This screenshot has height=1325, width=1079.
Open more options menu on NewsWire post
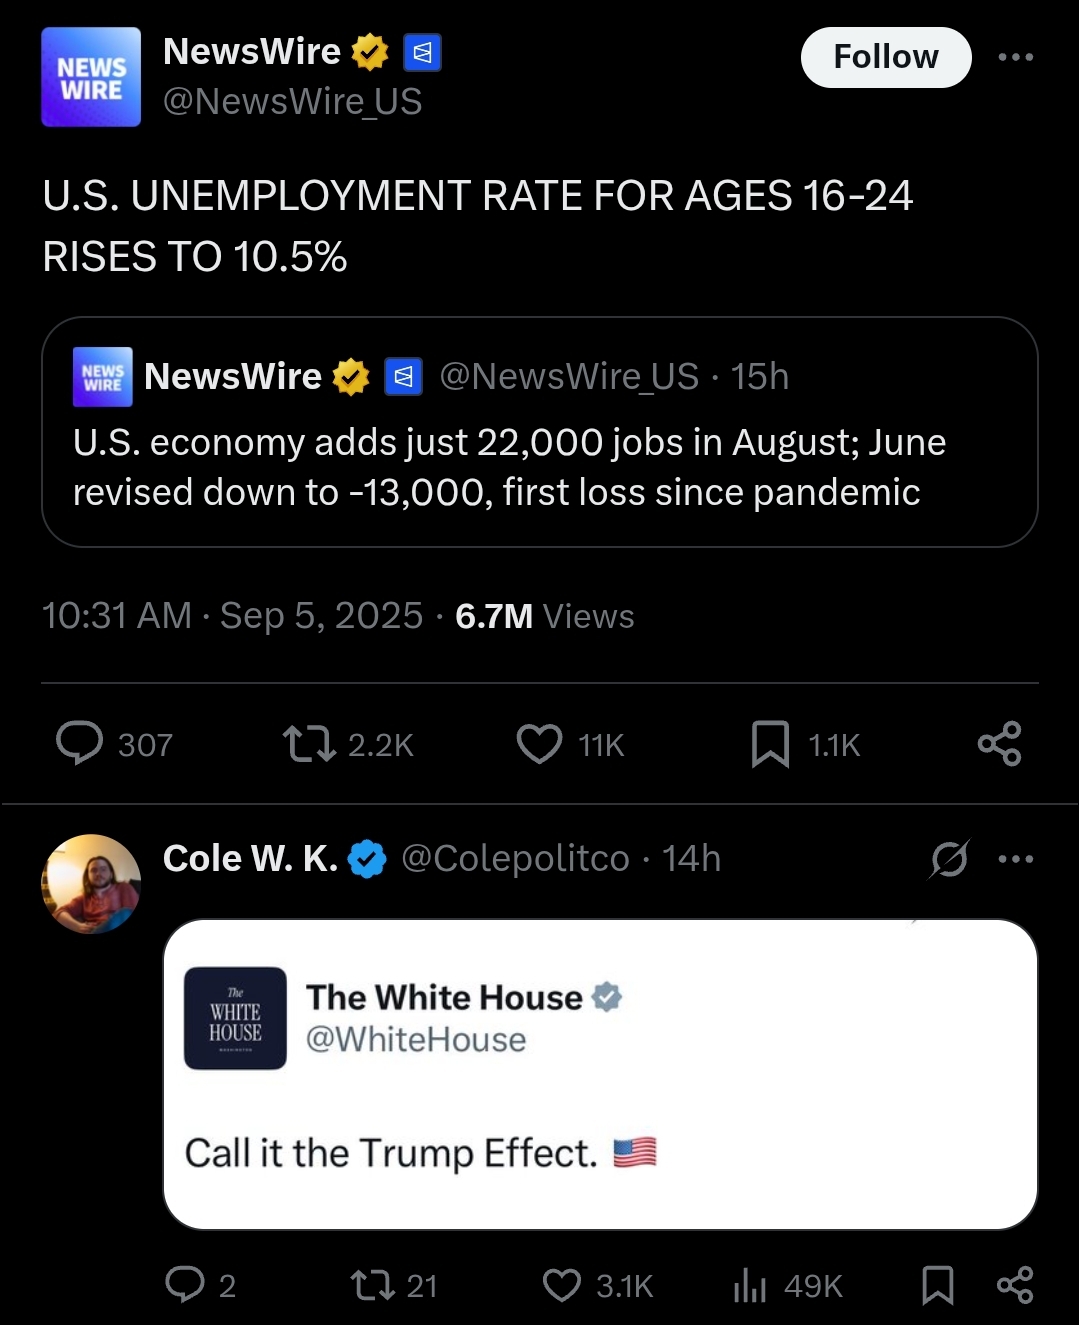click(1016, 57)
